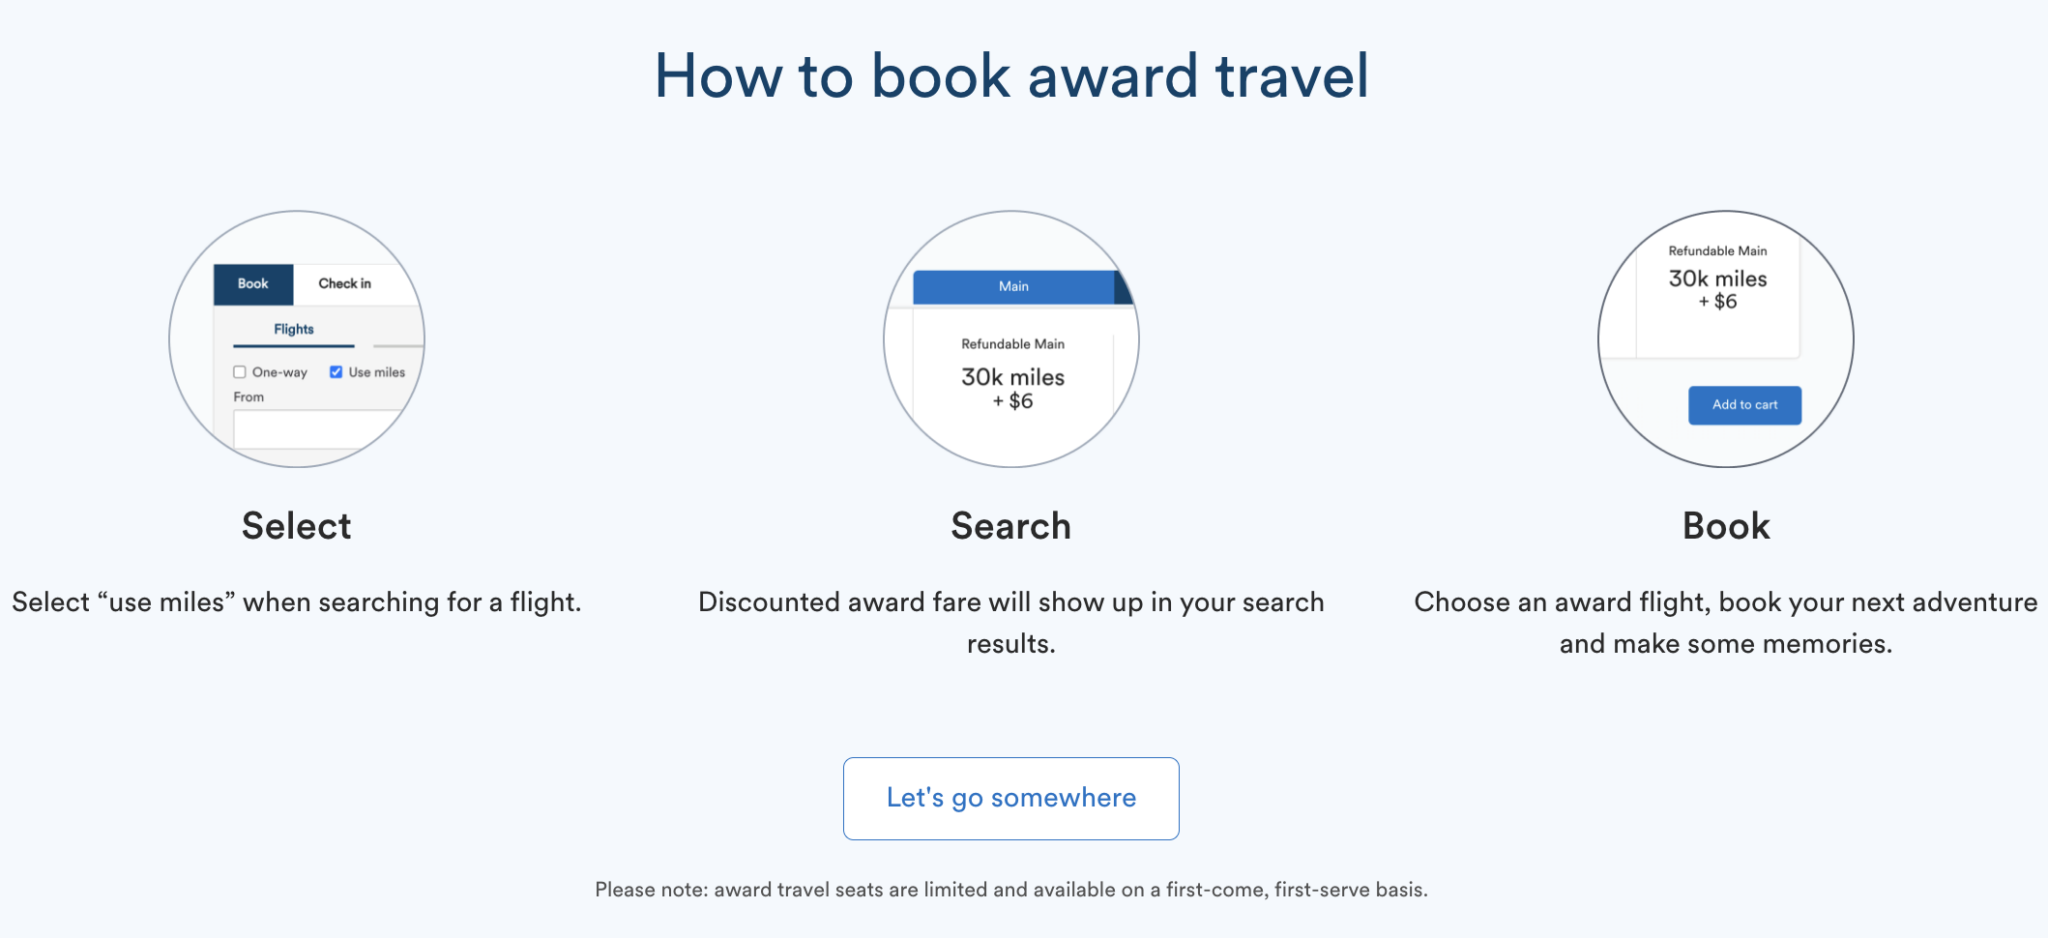Switch to the Check in tab
Image resolution: width=2048 pixels, height=938 pixels.
tap(345, 284)
